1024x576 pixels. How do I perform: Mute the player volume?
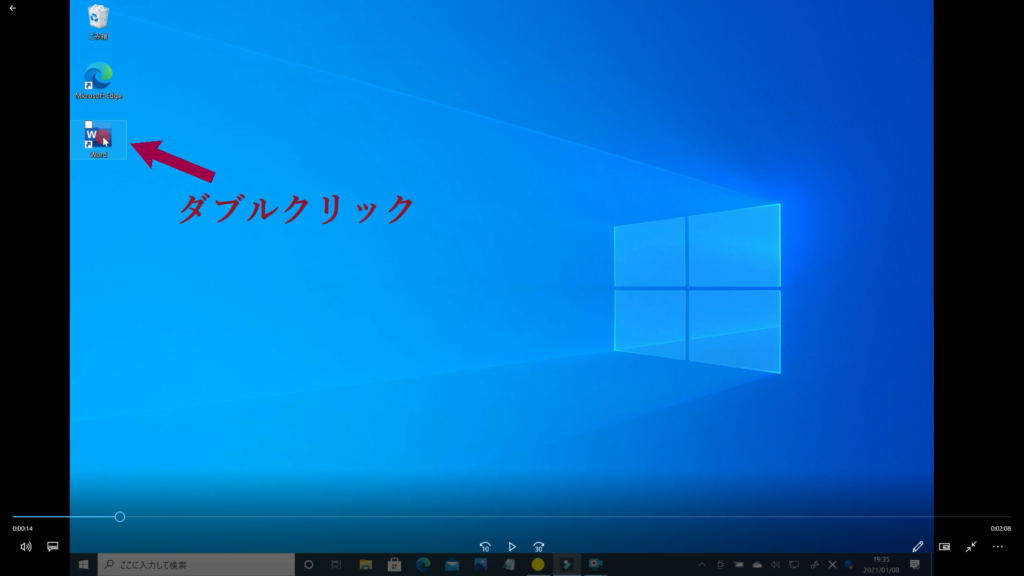click(26, 547)
